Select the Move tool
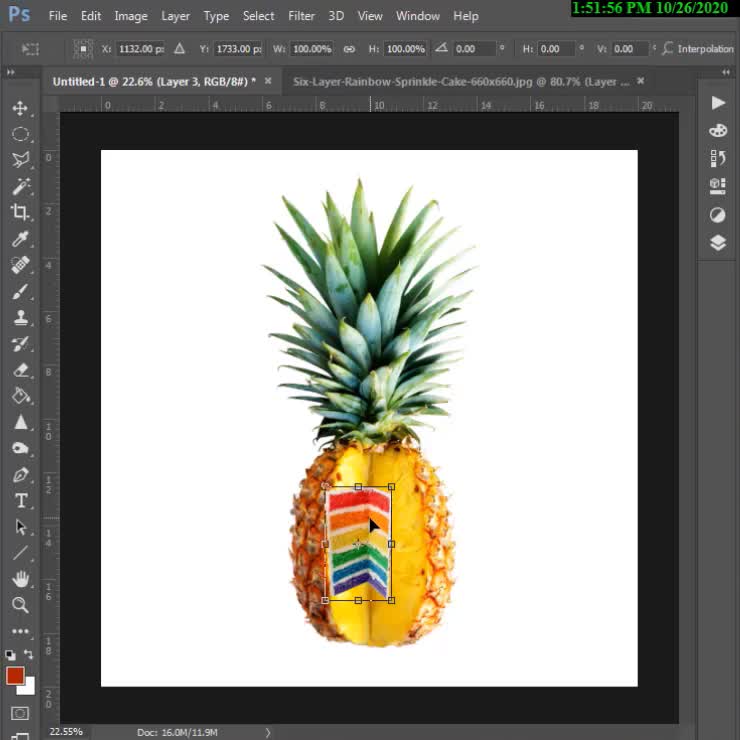Image resolution: width=740 pixels, height=740 pixels. point(20,108)
